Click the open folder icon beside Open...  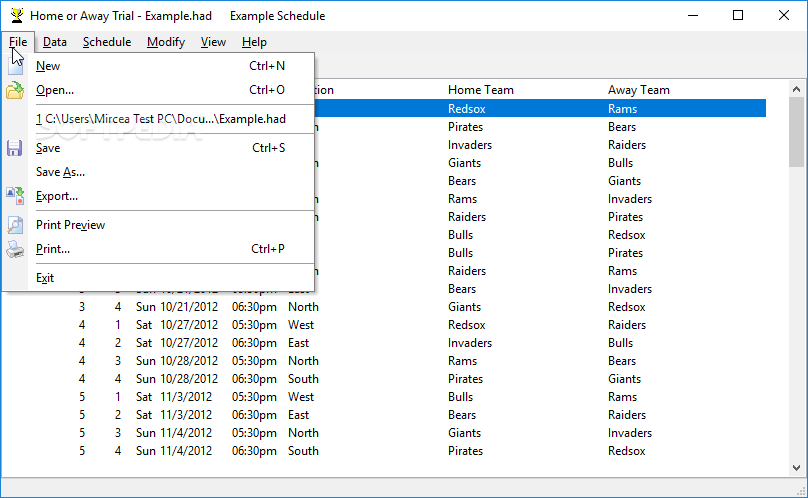pyautogui.click(x=15, y=90)
